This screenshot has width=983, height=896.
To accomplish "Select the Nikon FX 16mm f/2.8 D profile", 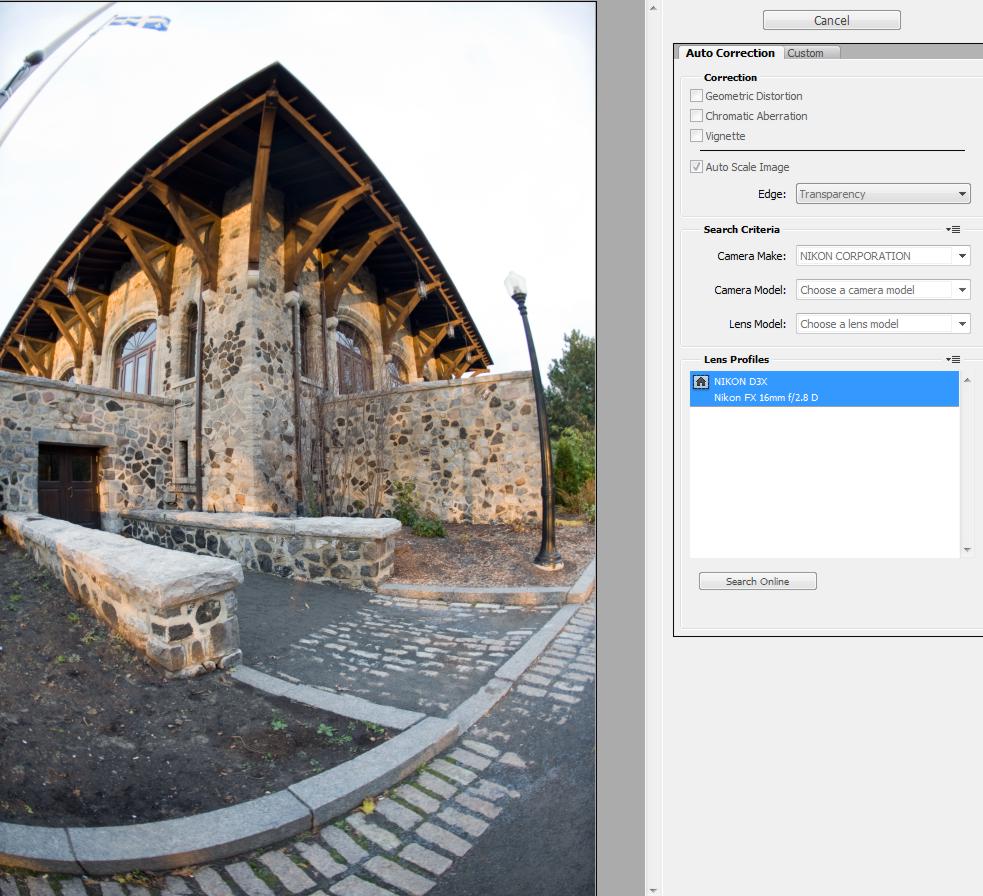I will pos(766,398).
